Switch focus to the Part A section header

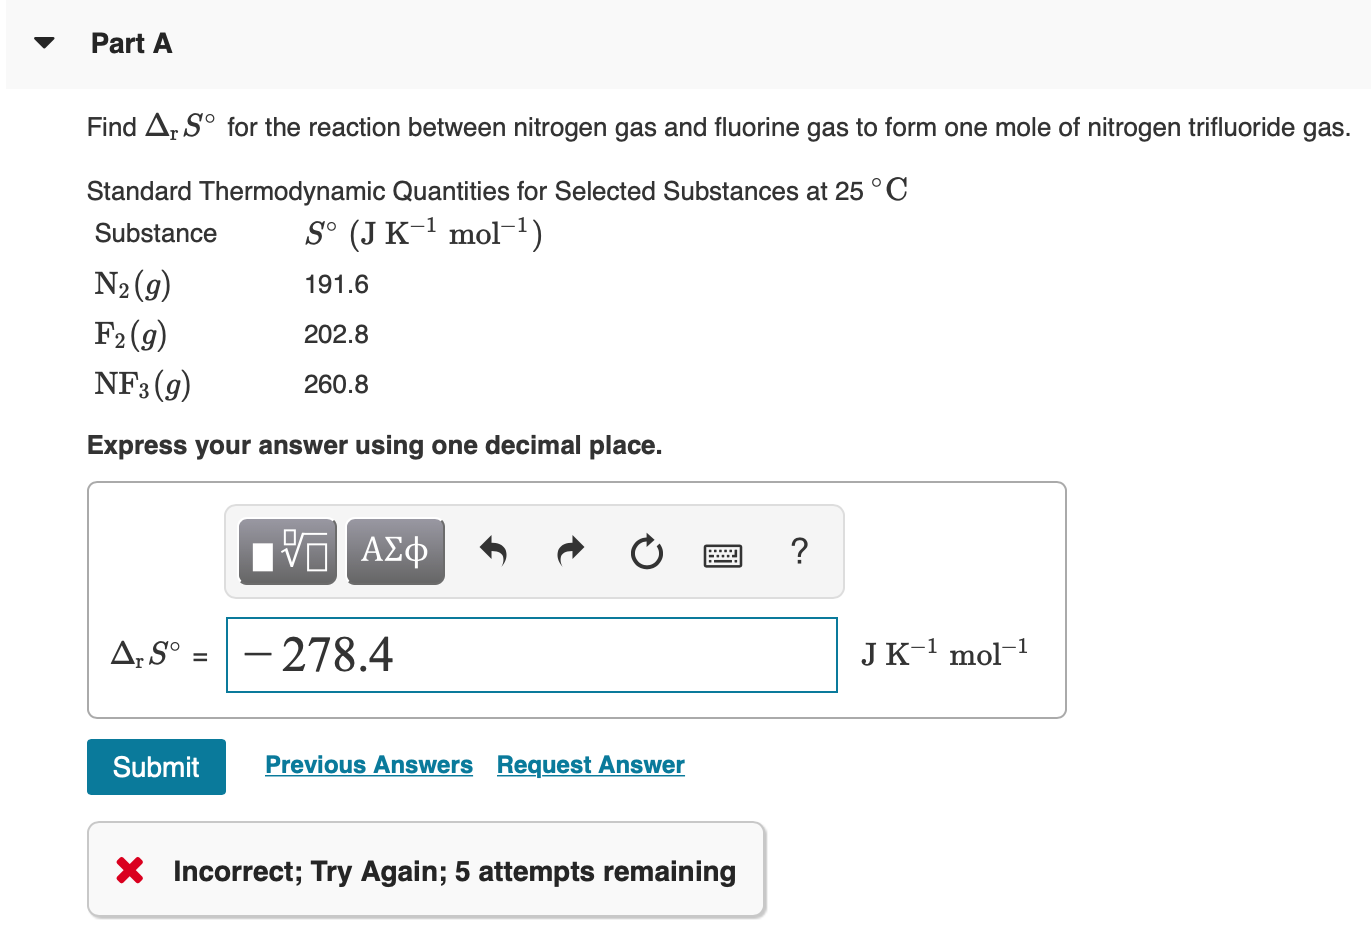click(x=131, y=43)
